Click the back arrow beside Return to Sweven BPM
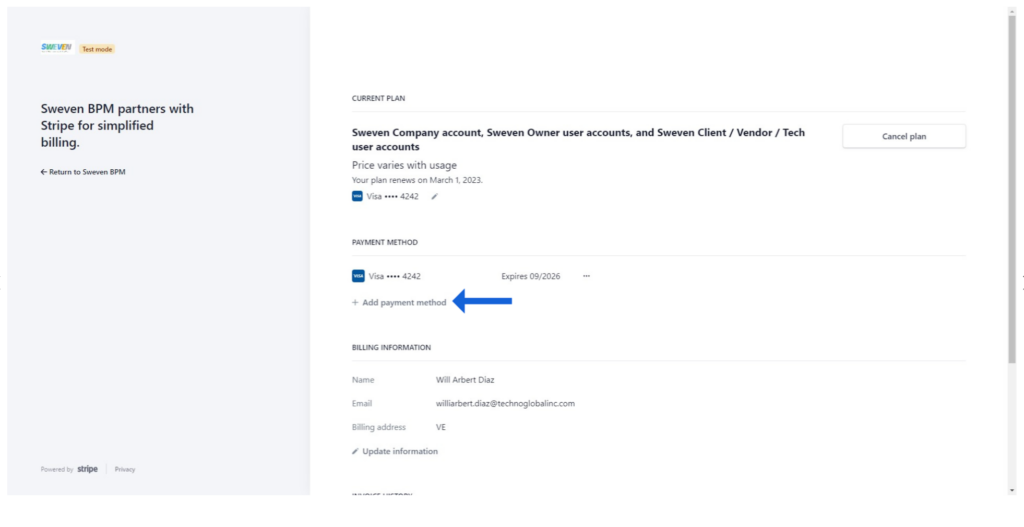 [44, 172]
